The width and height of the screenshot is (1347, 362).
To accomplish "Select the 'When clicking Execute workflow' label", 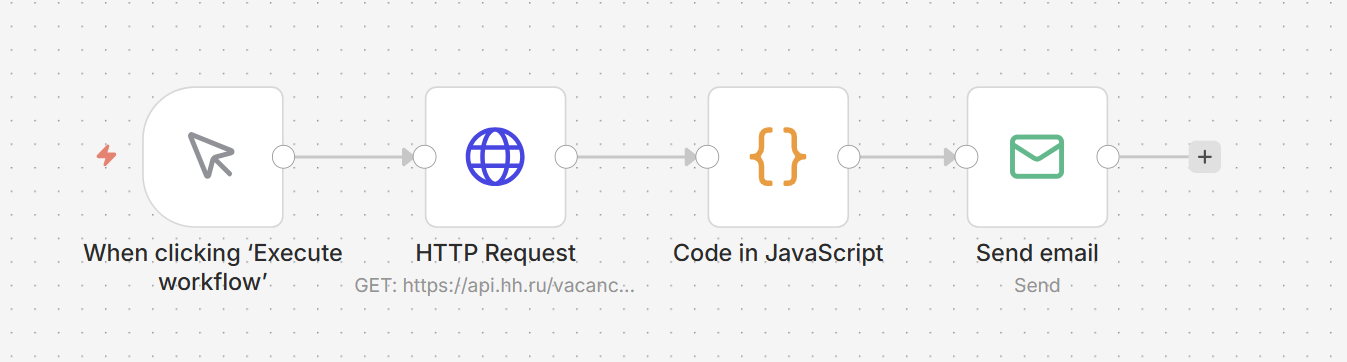I will (213, 267).
